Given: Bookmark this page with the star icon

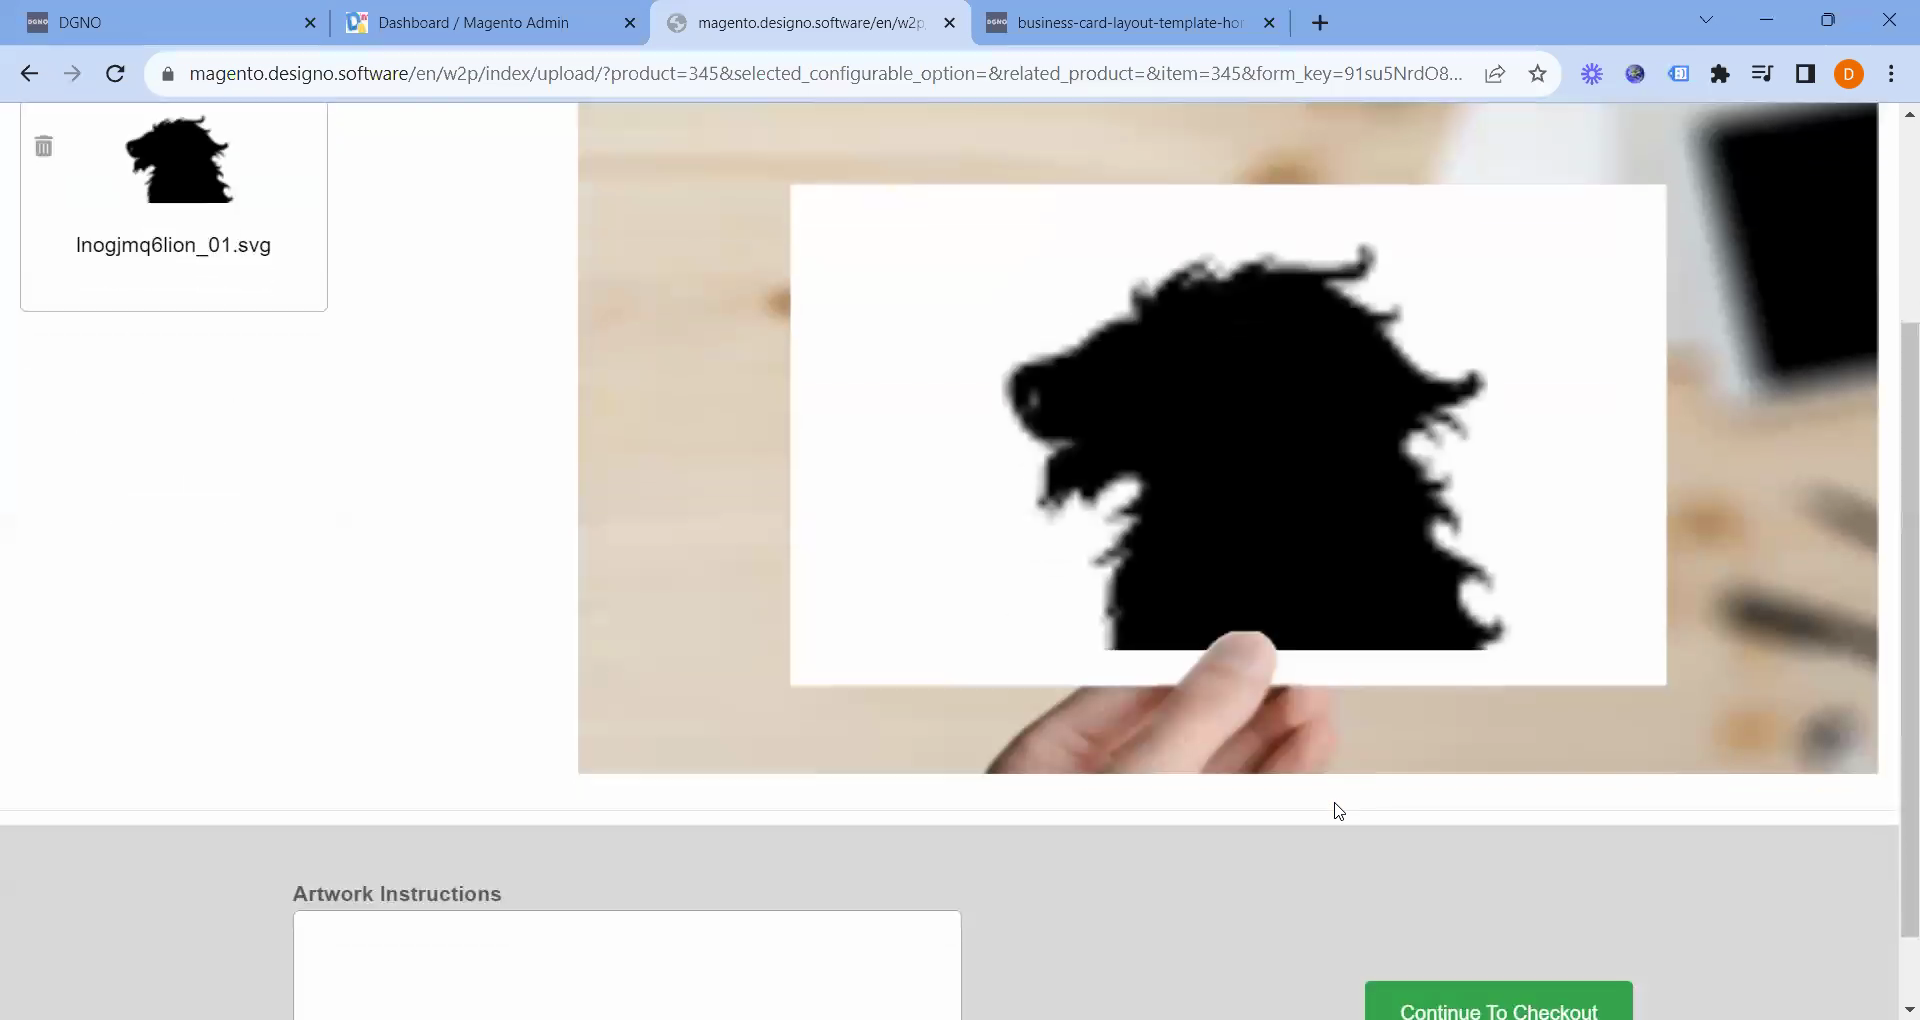Looking at the screenshot, I should click(1538, 74).
